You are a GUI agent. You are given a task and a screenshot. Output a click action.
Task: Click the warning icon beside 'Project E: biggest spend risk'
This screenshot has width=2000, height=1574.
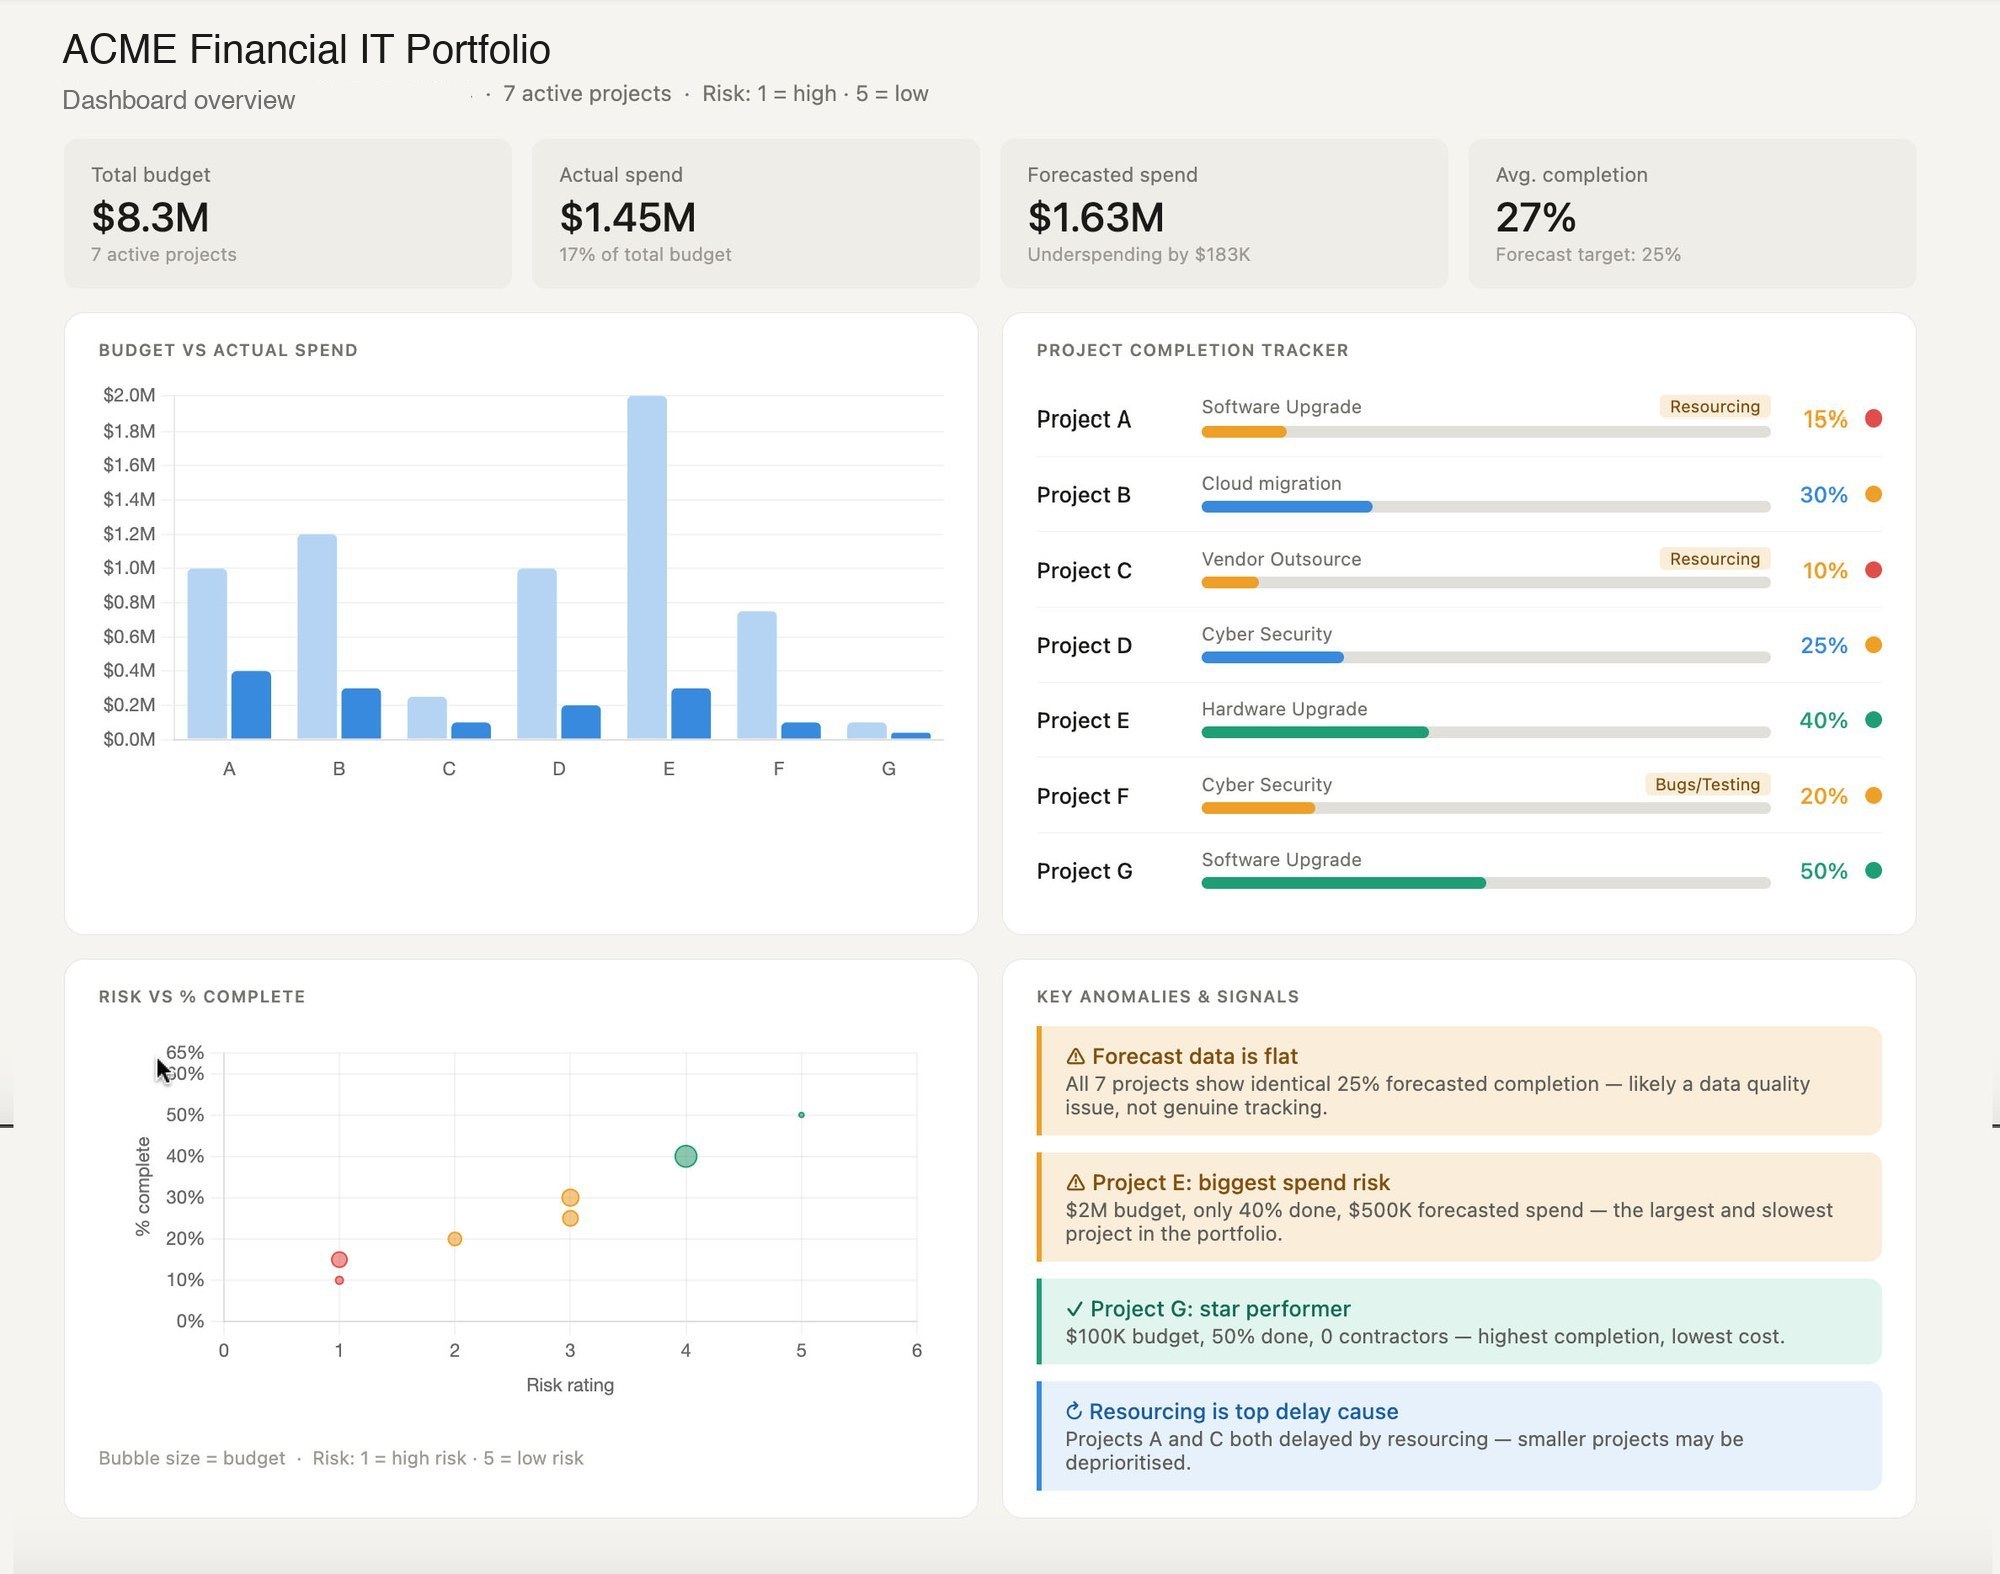pyautogui.click(x=1075, y=1182)
